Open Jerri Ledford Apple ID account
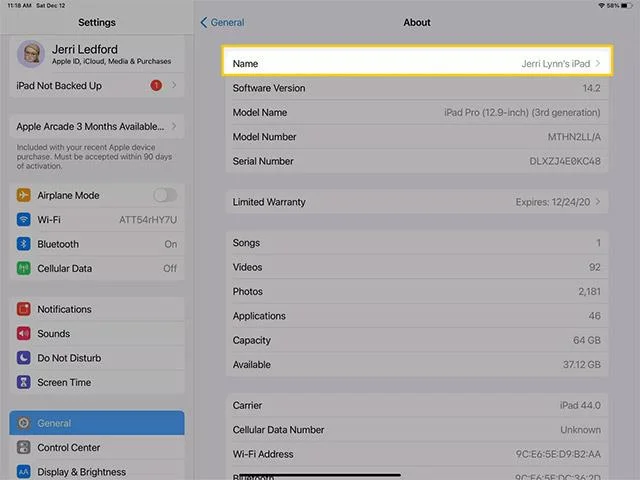This screenshot has width=640, height=480. pos(97,54)
